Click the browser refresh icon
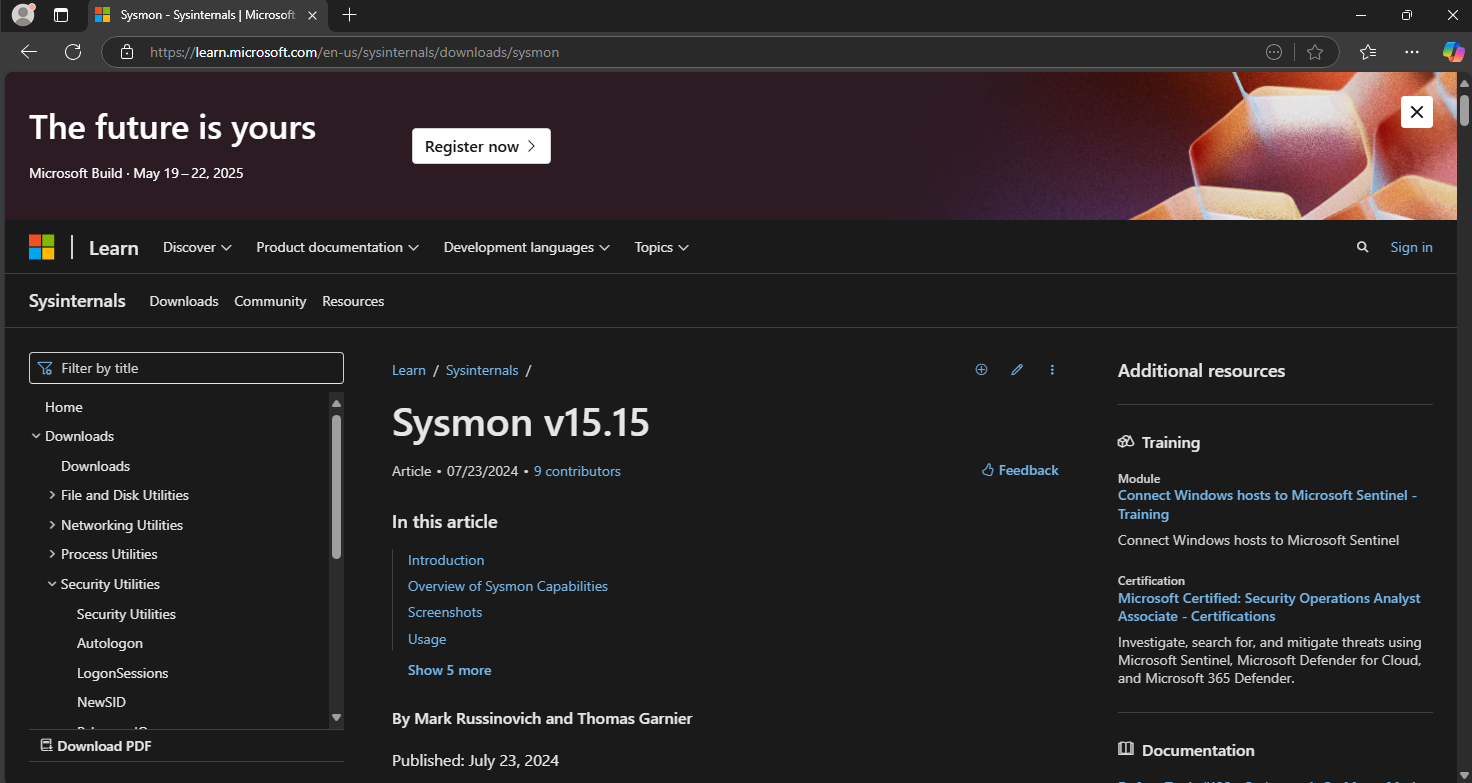 (73, 52)
